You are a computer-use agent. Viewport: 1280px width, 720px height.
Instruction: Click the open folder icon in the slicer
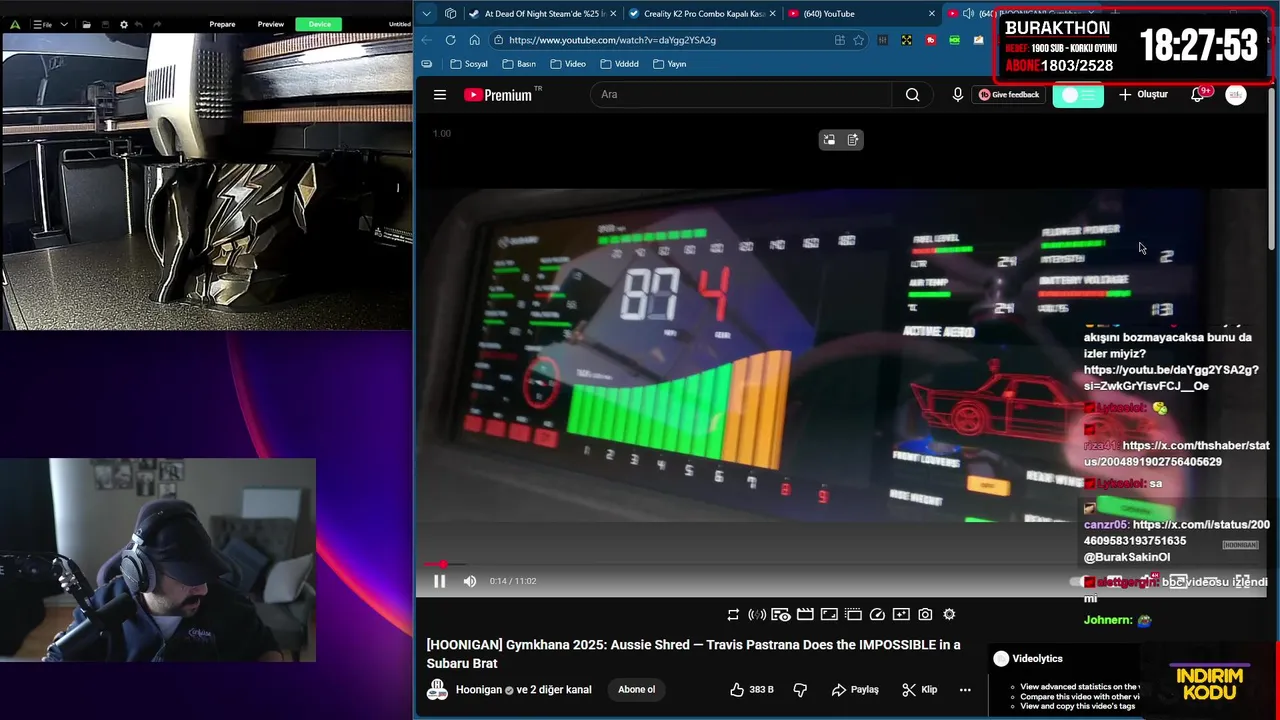tap(87, 24)
